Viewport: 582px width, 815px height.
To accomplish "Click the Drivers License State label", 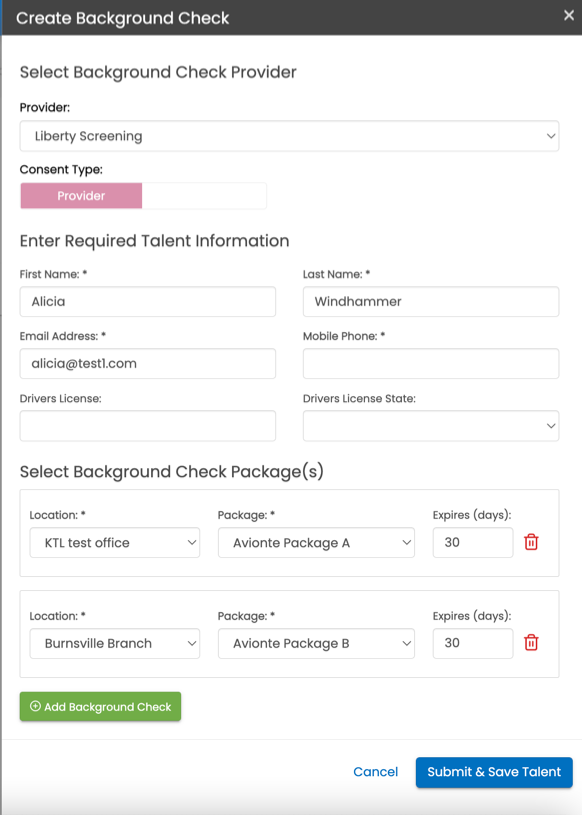I will tap(359, 399).
